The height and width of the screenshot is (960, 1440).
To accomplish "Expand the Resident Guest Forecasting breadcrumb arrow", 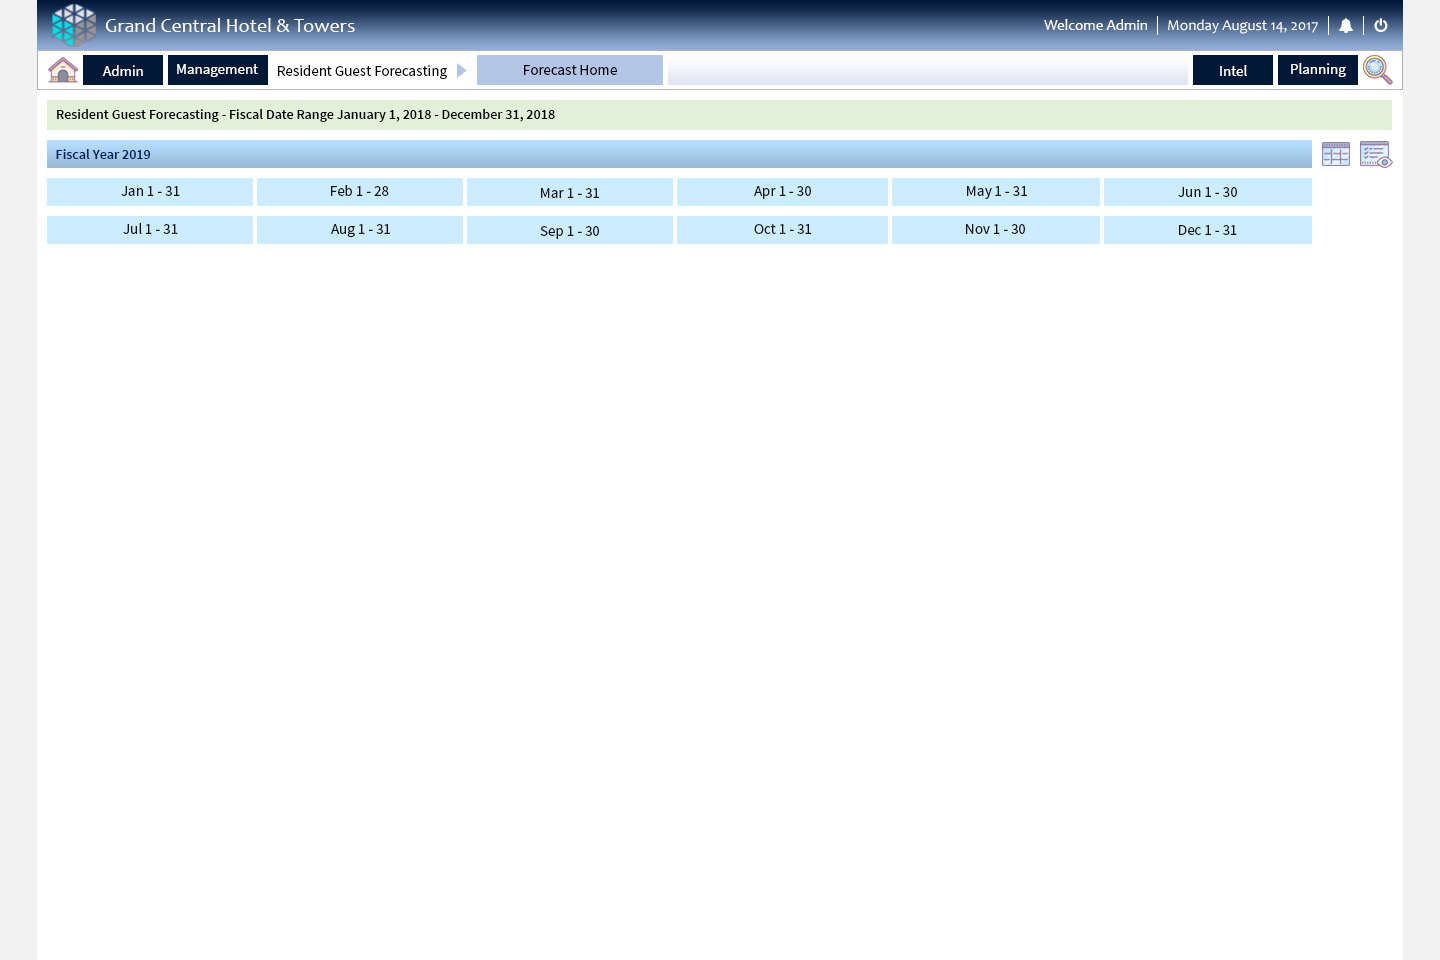I will click(x=461, y=70).
